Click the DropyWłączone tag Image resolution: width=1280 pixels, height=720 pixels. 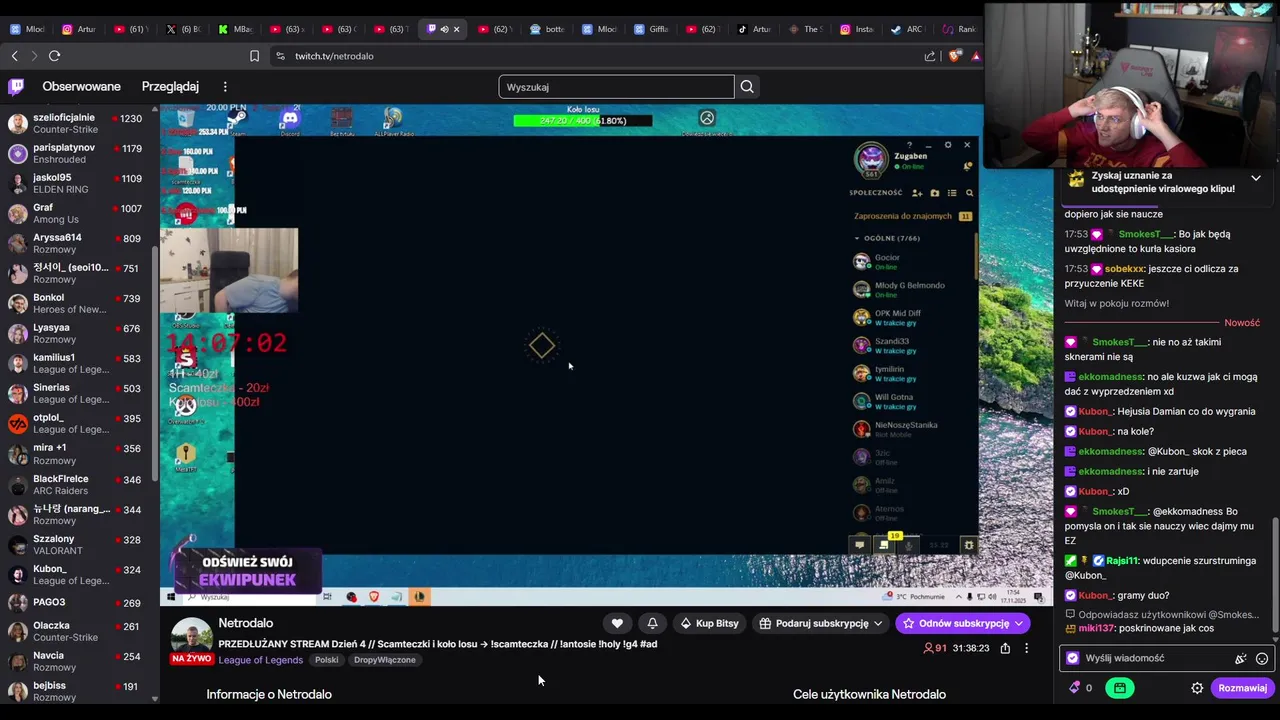point(384,660)
